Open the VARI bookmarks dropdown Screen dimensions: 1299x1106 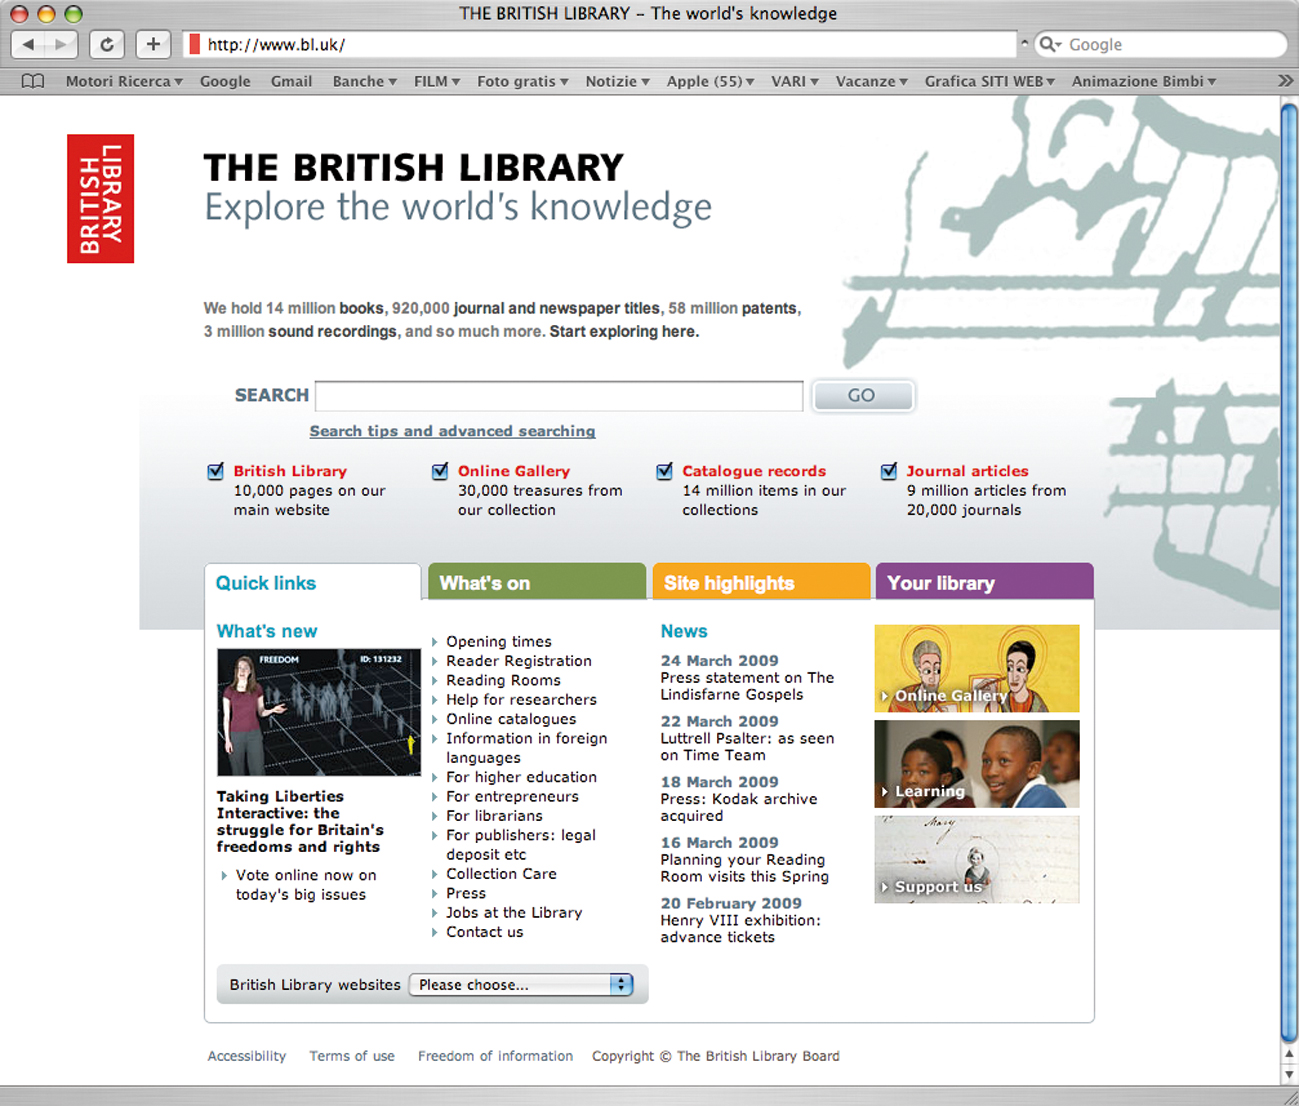(795, 81)
